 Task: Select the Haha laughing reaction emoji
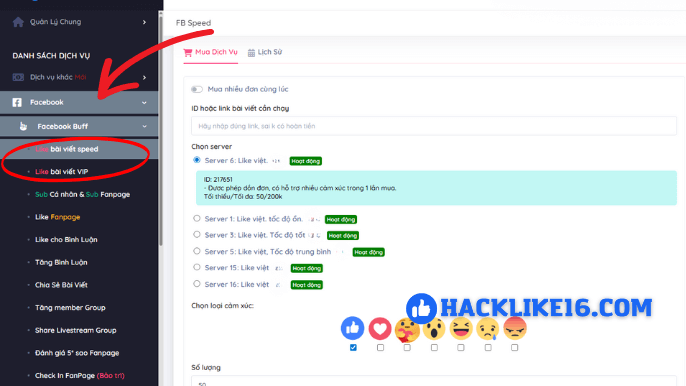click(x=461, y=329)
